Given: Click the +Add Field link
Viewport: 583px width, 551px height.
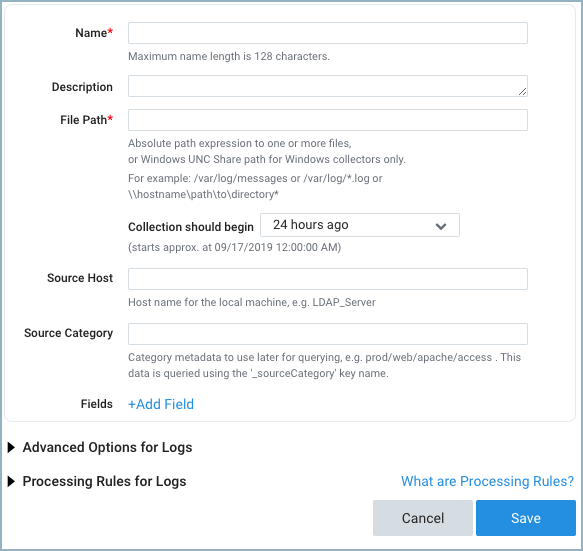Looking at the screenshot, I should tap(161, 404).
